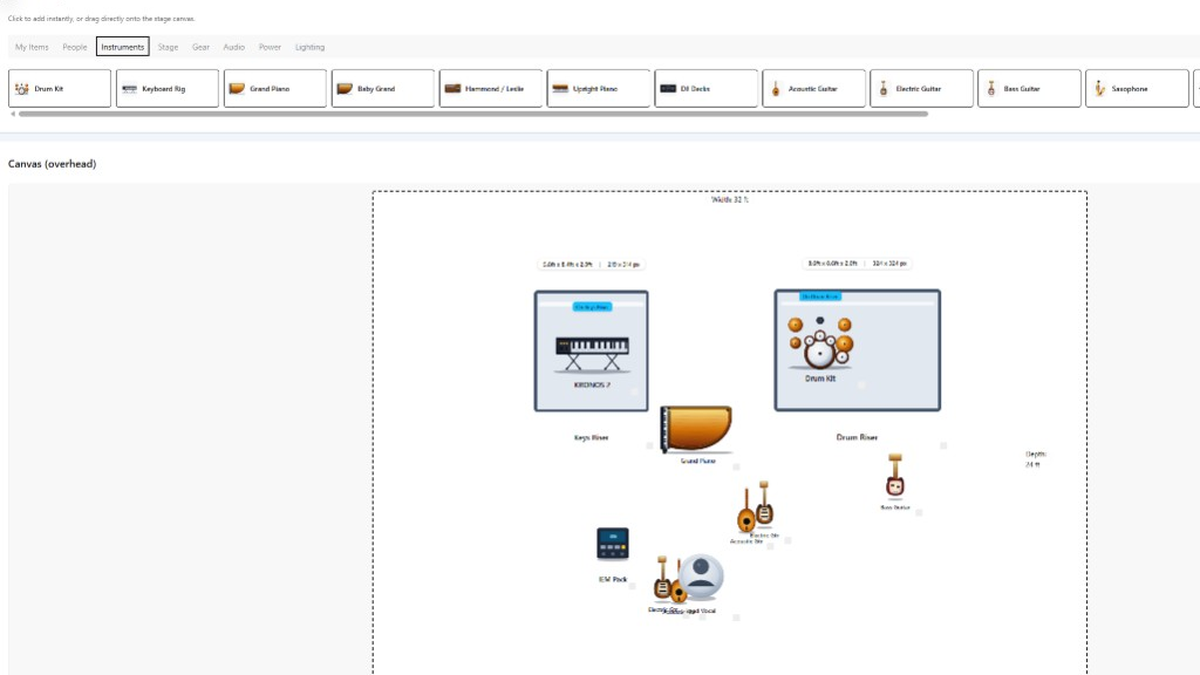Select the IEM Pack item on canvas
The image size is (1200, 675).
click(612, 544)
